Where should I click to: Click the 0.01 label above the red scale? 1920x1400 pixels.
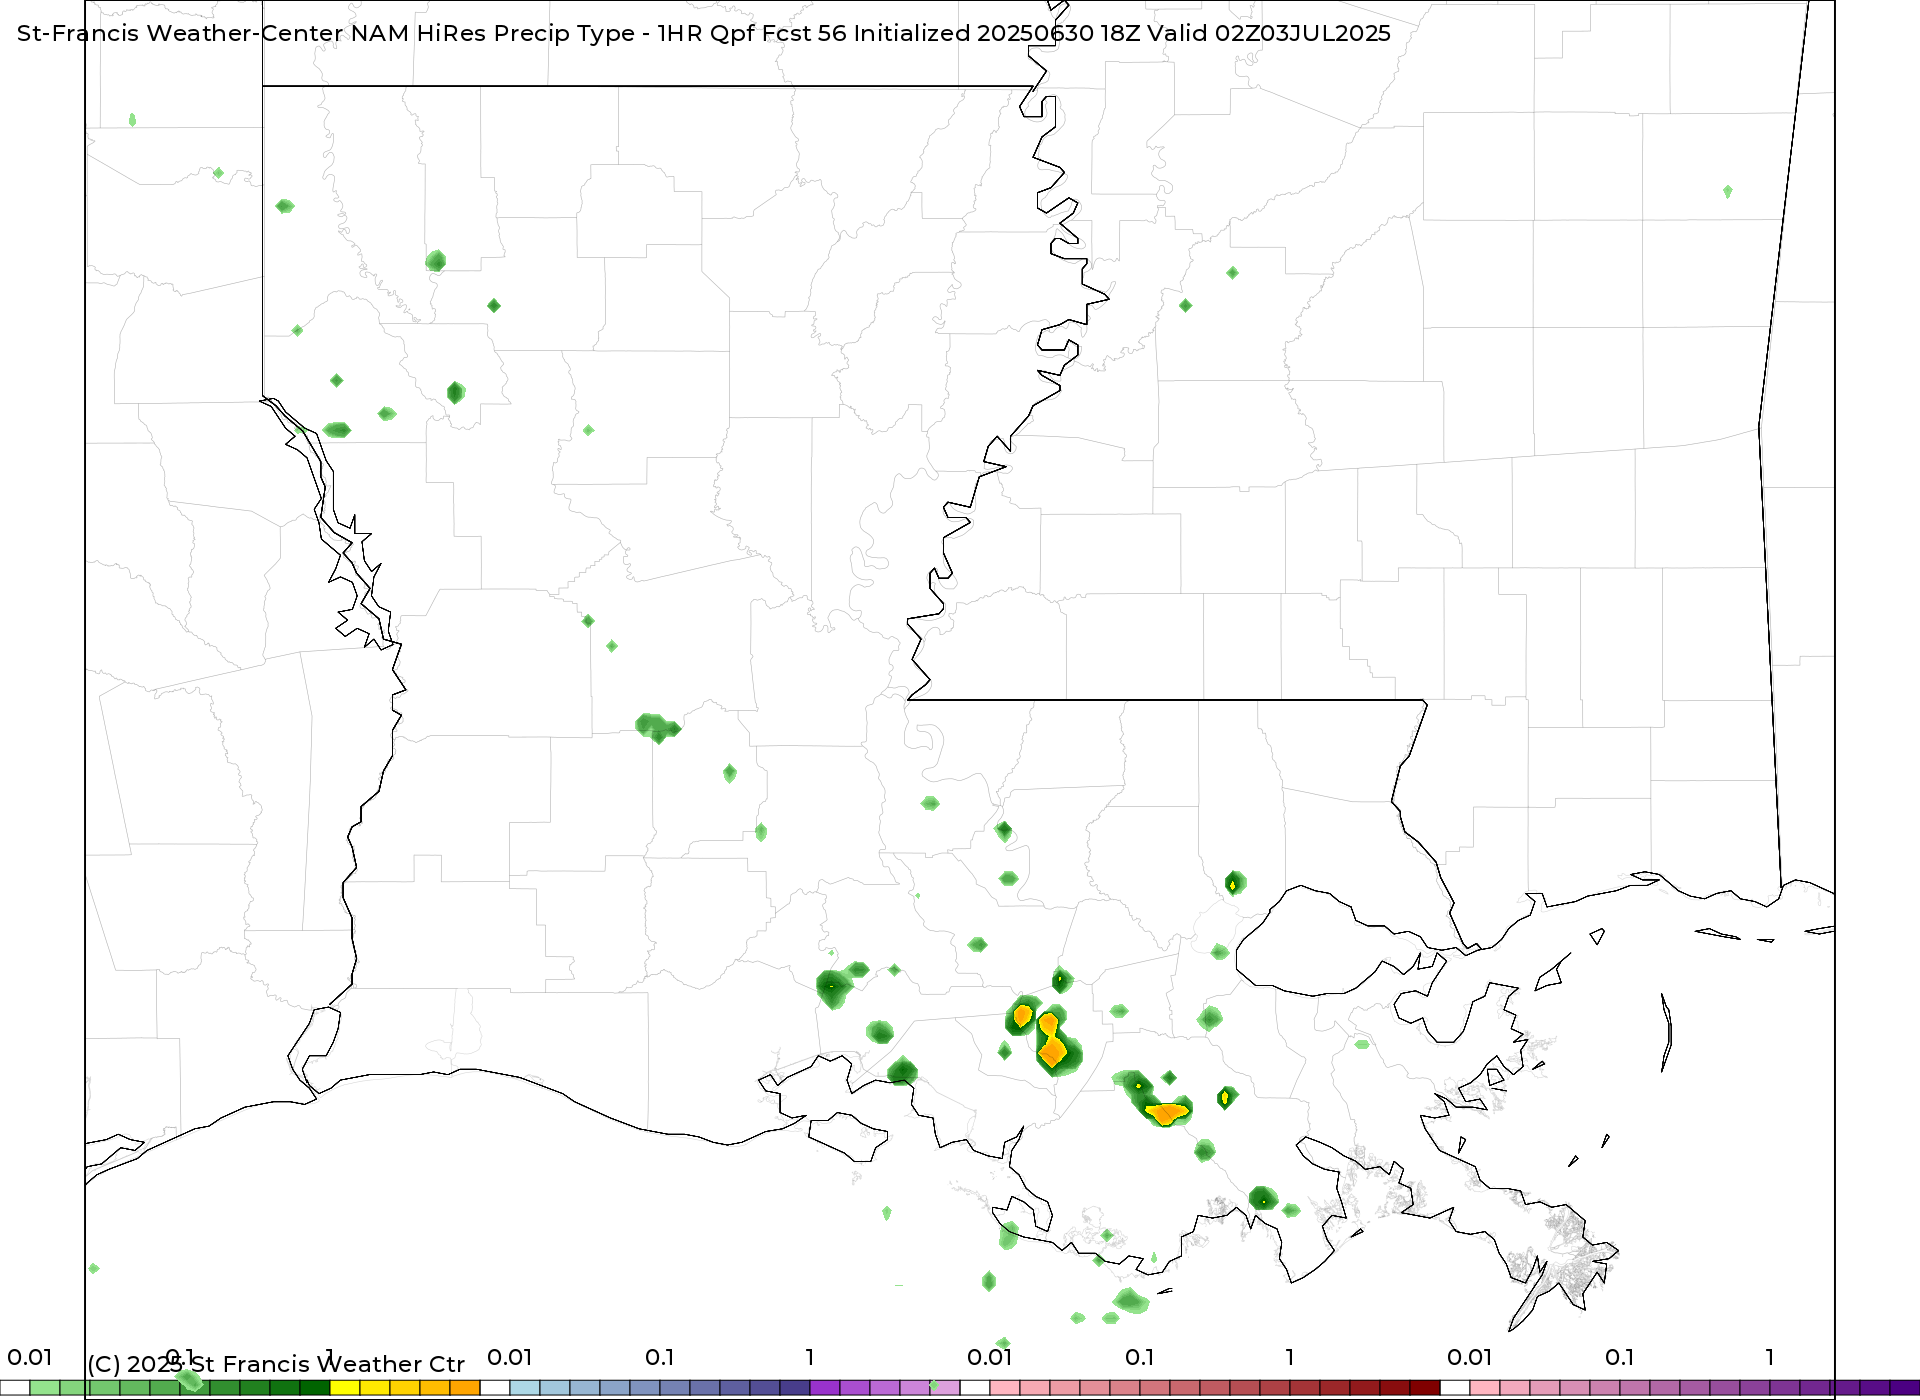tap(989, 1357)
